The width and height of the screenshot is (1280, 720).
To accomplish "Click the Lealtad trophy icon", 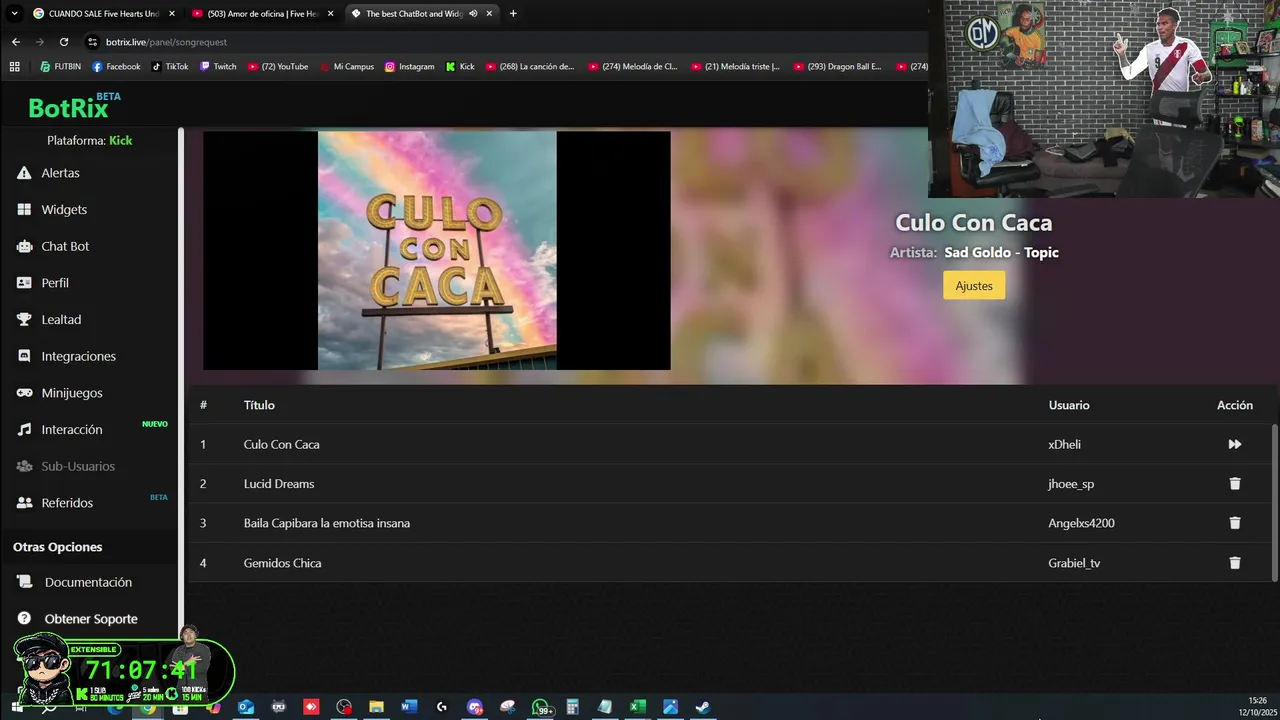I will click(24, 320).
